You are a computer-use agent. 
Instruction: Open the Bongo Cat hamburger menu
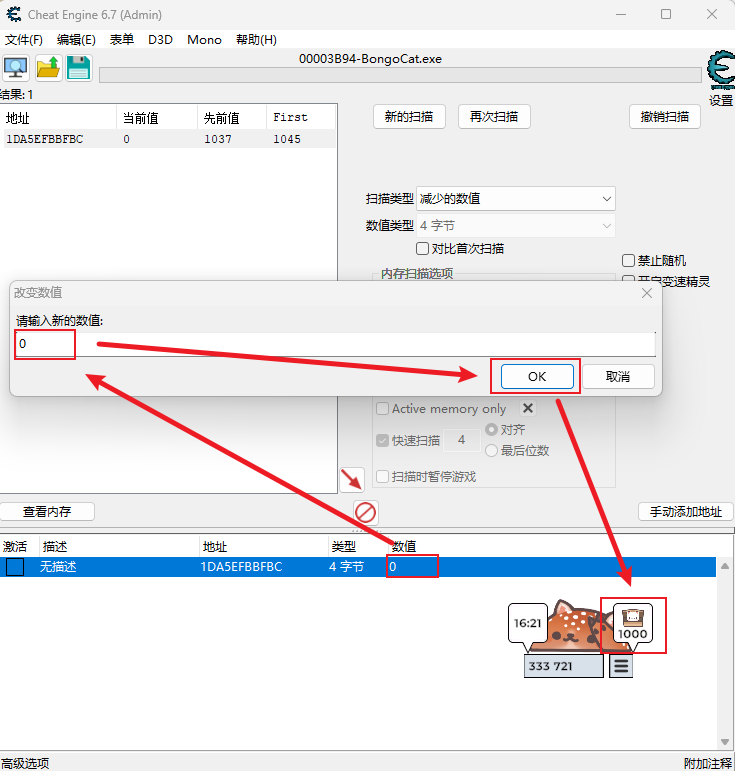pyautogui.click(x=621, y=666)
